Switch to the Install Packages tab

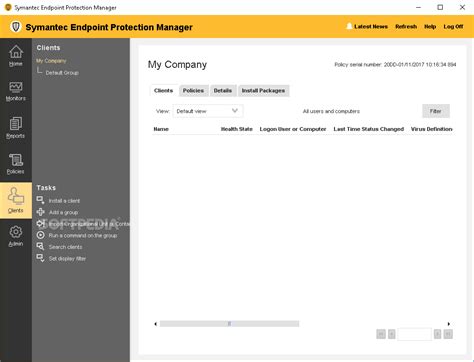click(x=263, y=90)
